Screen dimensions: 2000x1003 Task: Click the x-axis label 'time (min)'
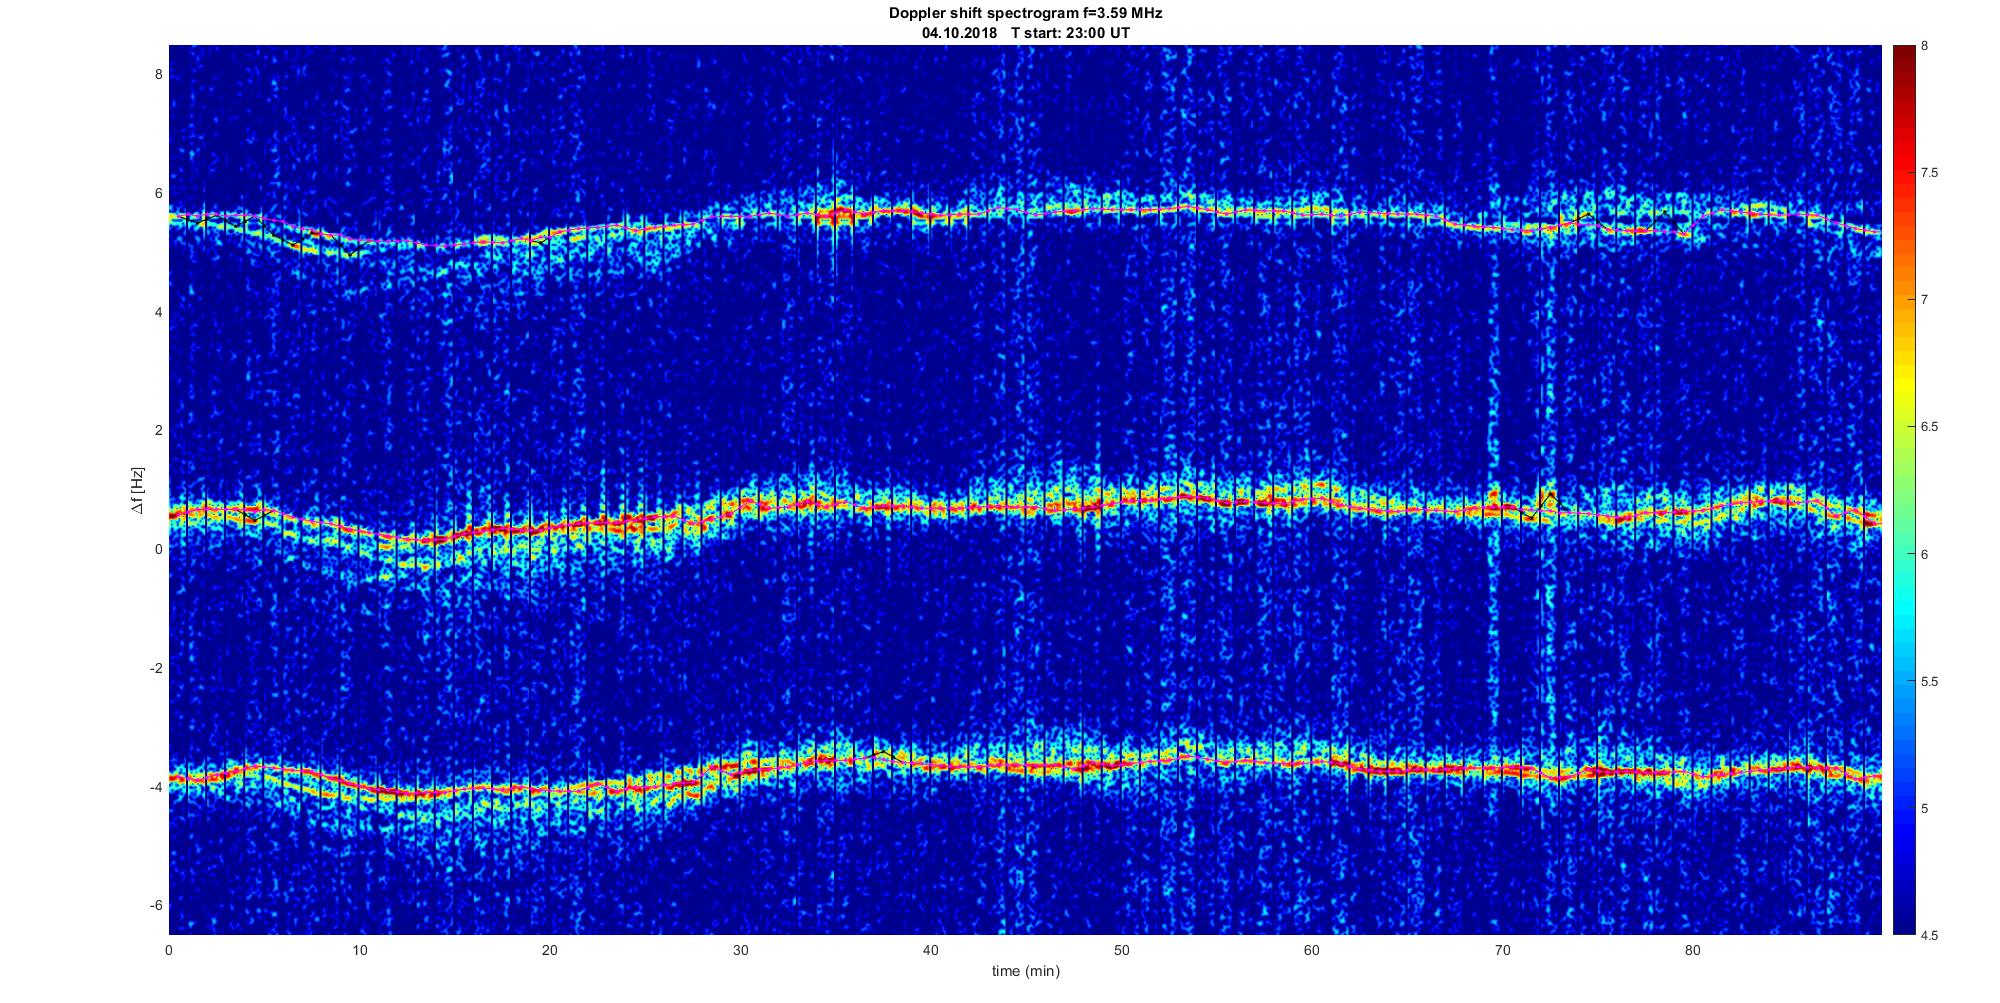pos(1026,971)
